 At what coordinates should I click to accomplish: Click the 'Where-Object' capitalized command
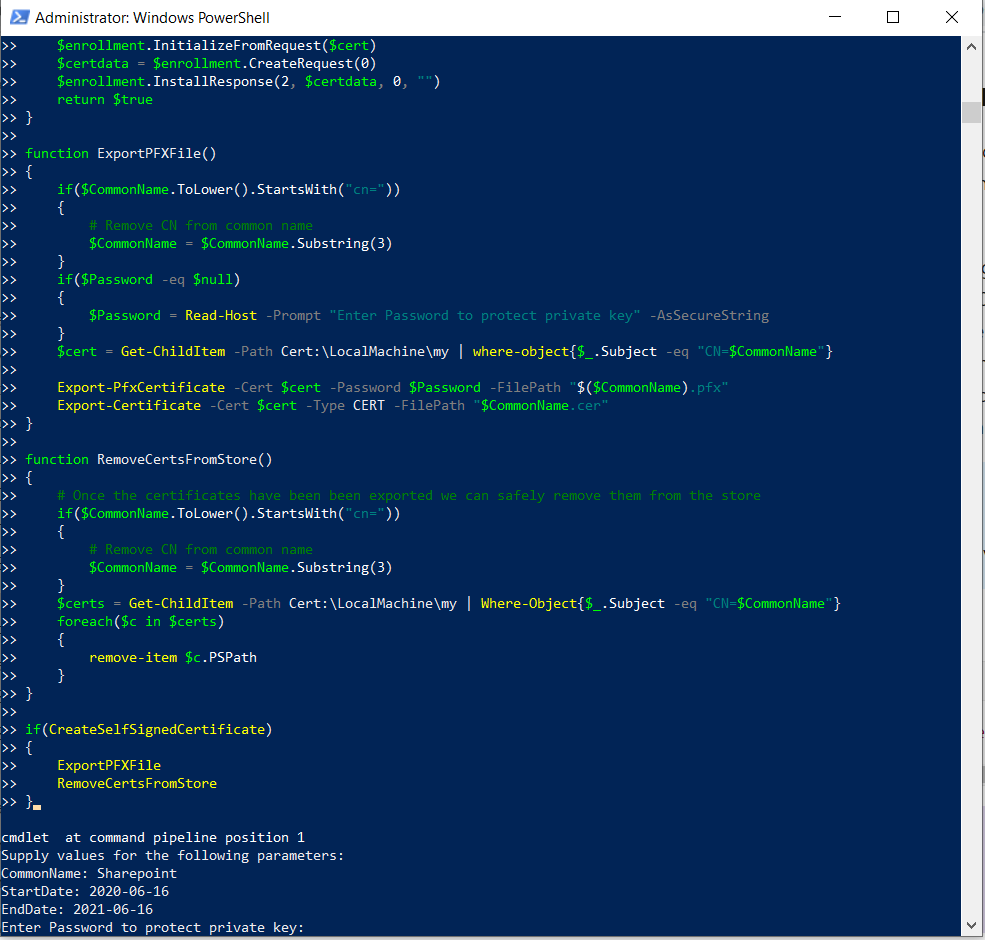coord(529,603)
